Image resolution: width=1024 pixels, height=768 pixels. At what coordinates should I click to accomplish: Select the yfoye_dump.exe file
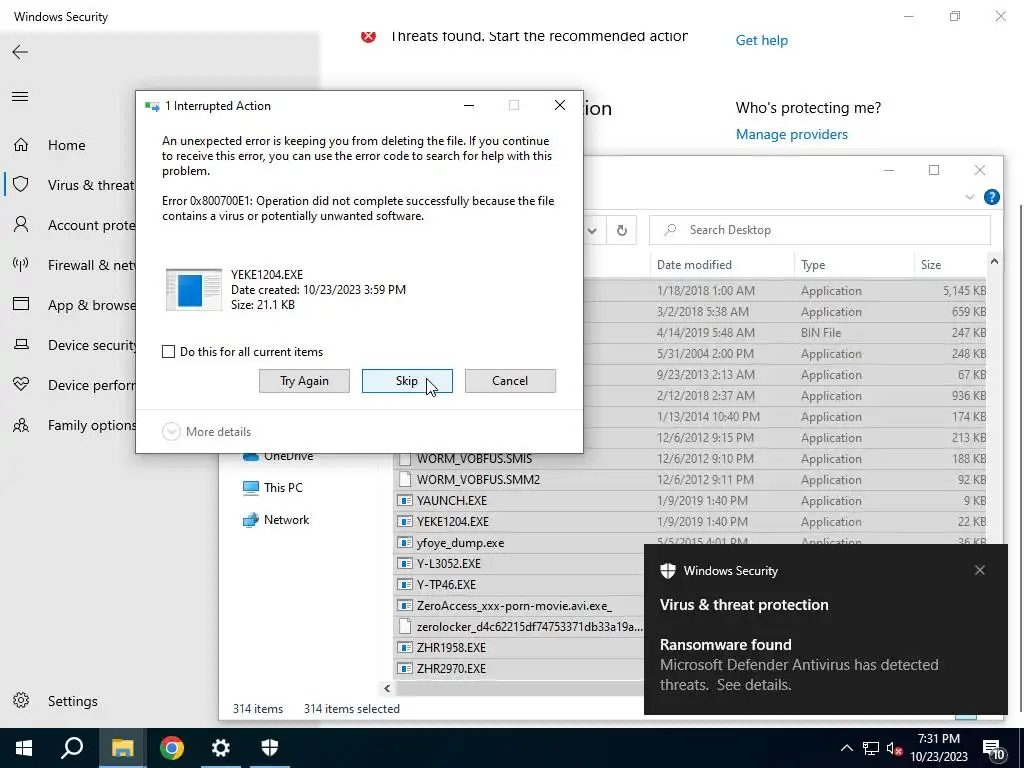[x=460, y=543]
